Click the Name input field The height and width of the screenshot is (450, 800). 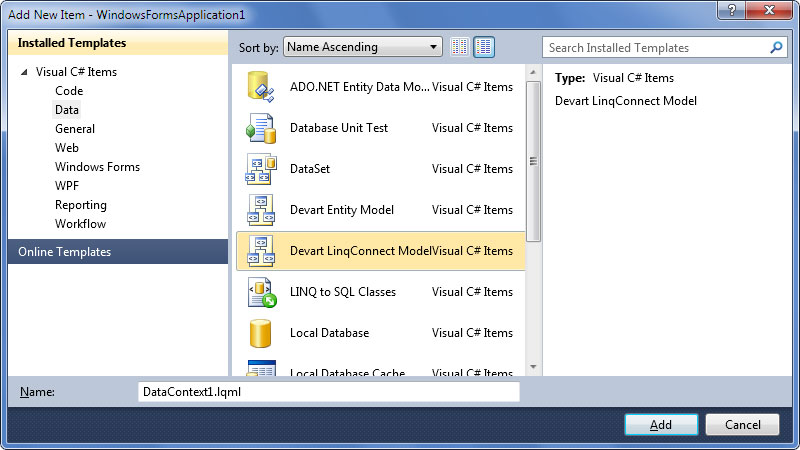coord(329,392)
